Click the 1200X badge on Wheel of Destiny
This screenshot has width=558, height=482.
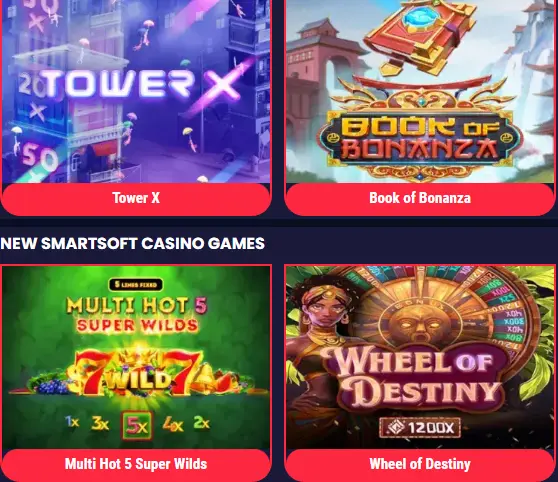point(420,427)
